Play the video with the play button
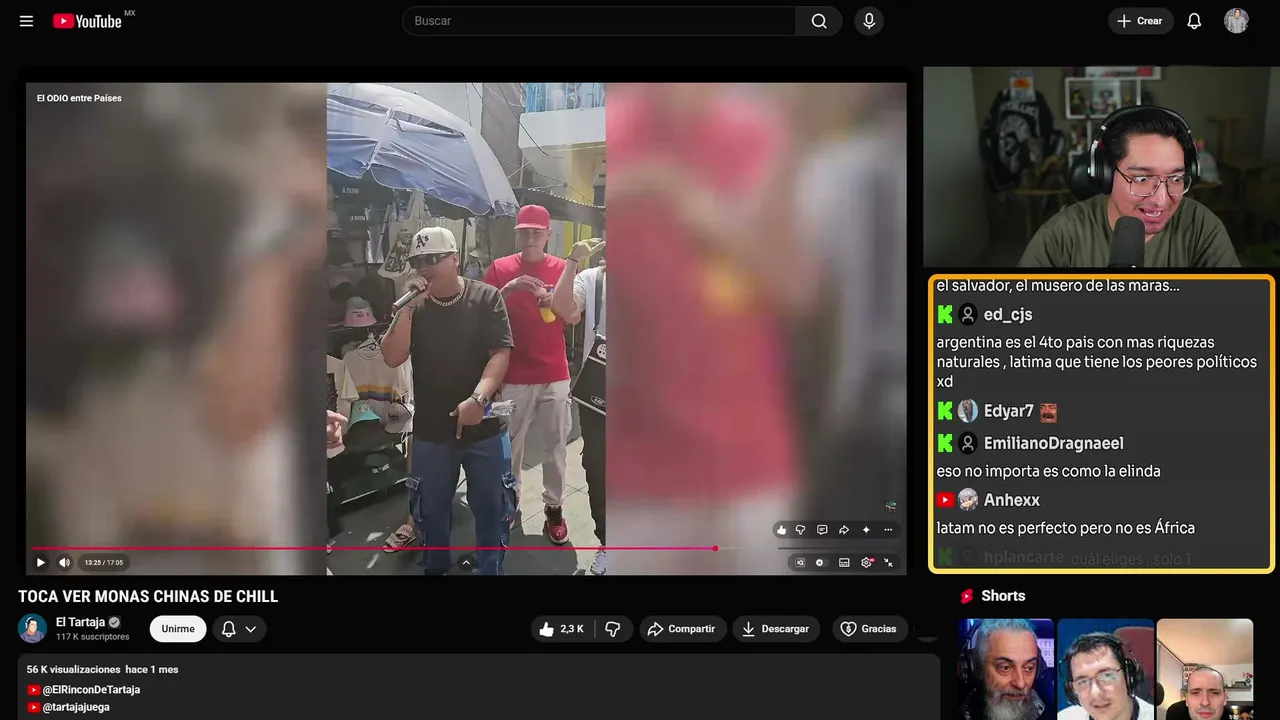The width and height of the screenshot is (1280, 720). point(41,562)
